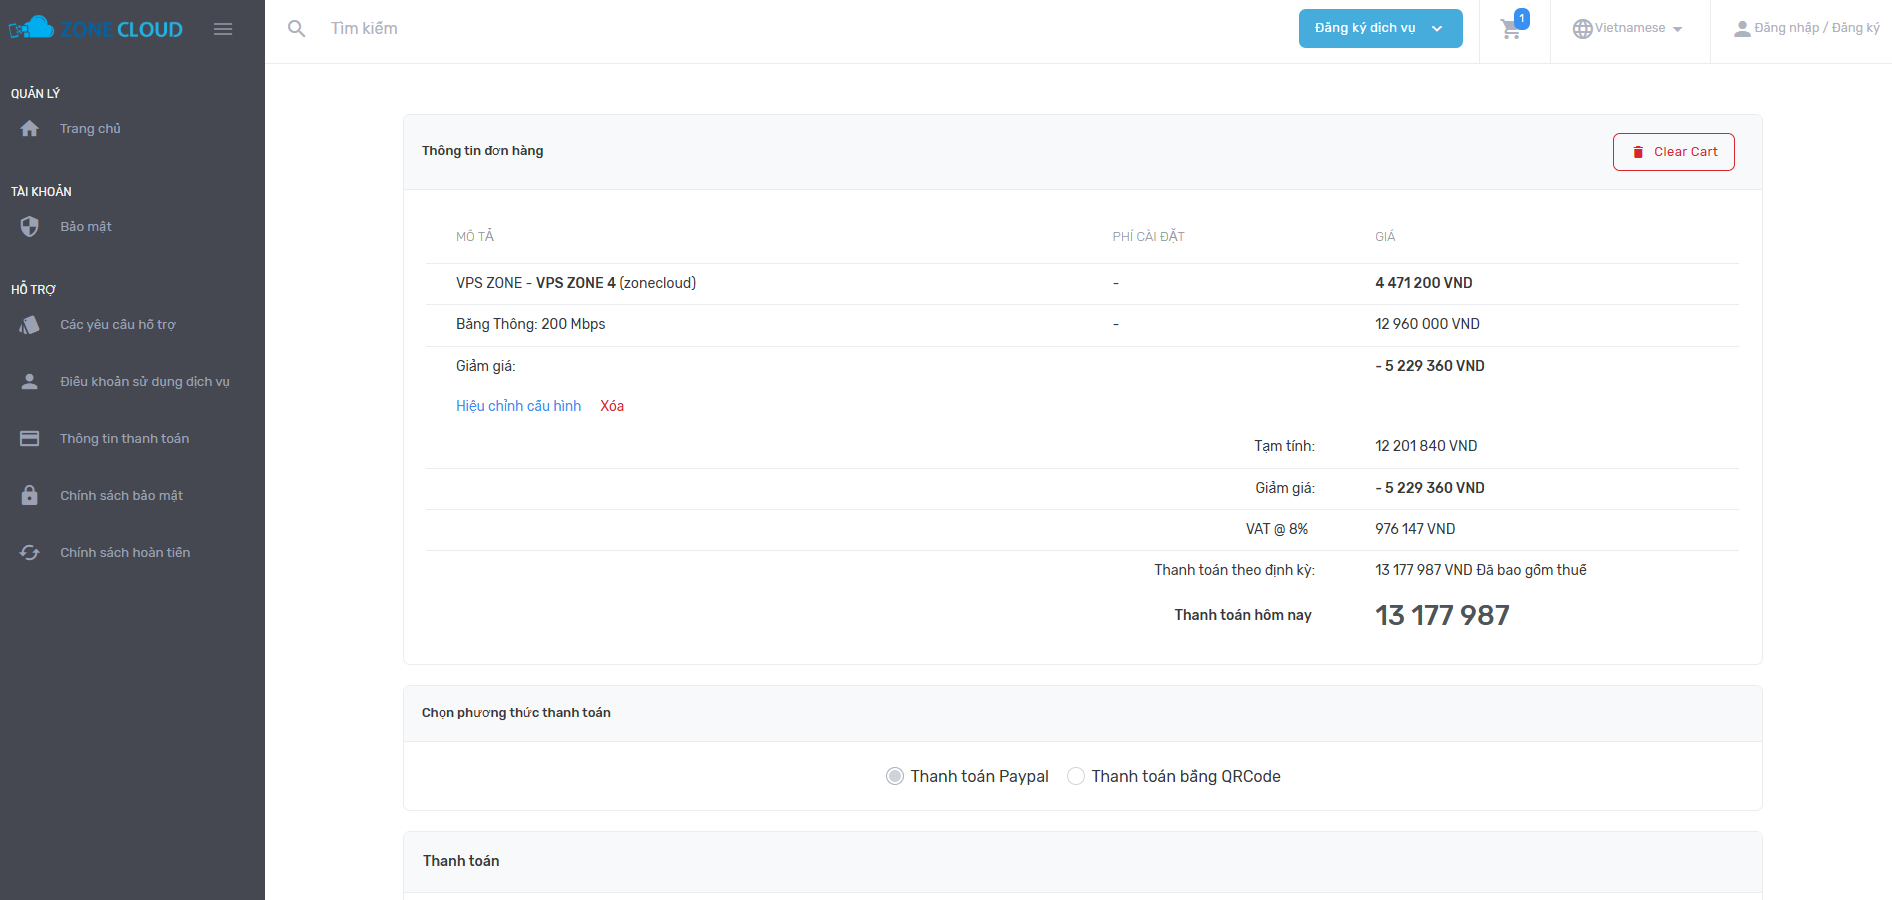Click the shield icon for Bảo mật
The width and height of the screenshot is (1892, 900).
(30, 227)
